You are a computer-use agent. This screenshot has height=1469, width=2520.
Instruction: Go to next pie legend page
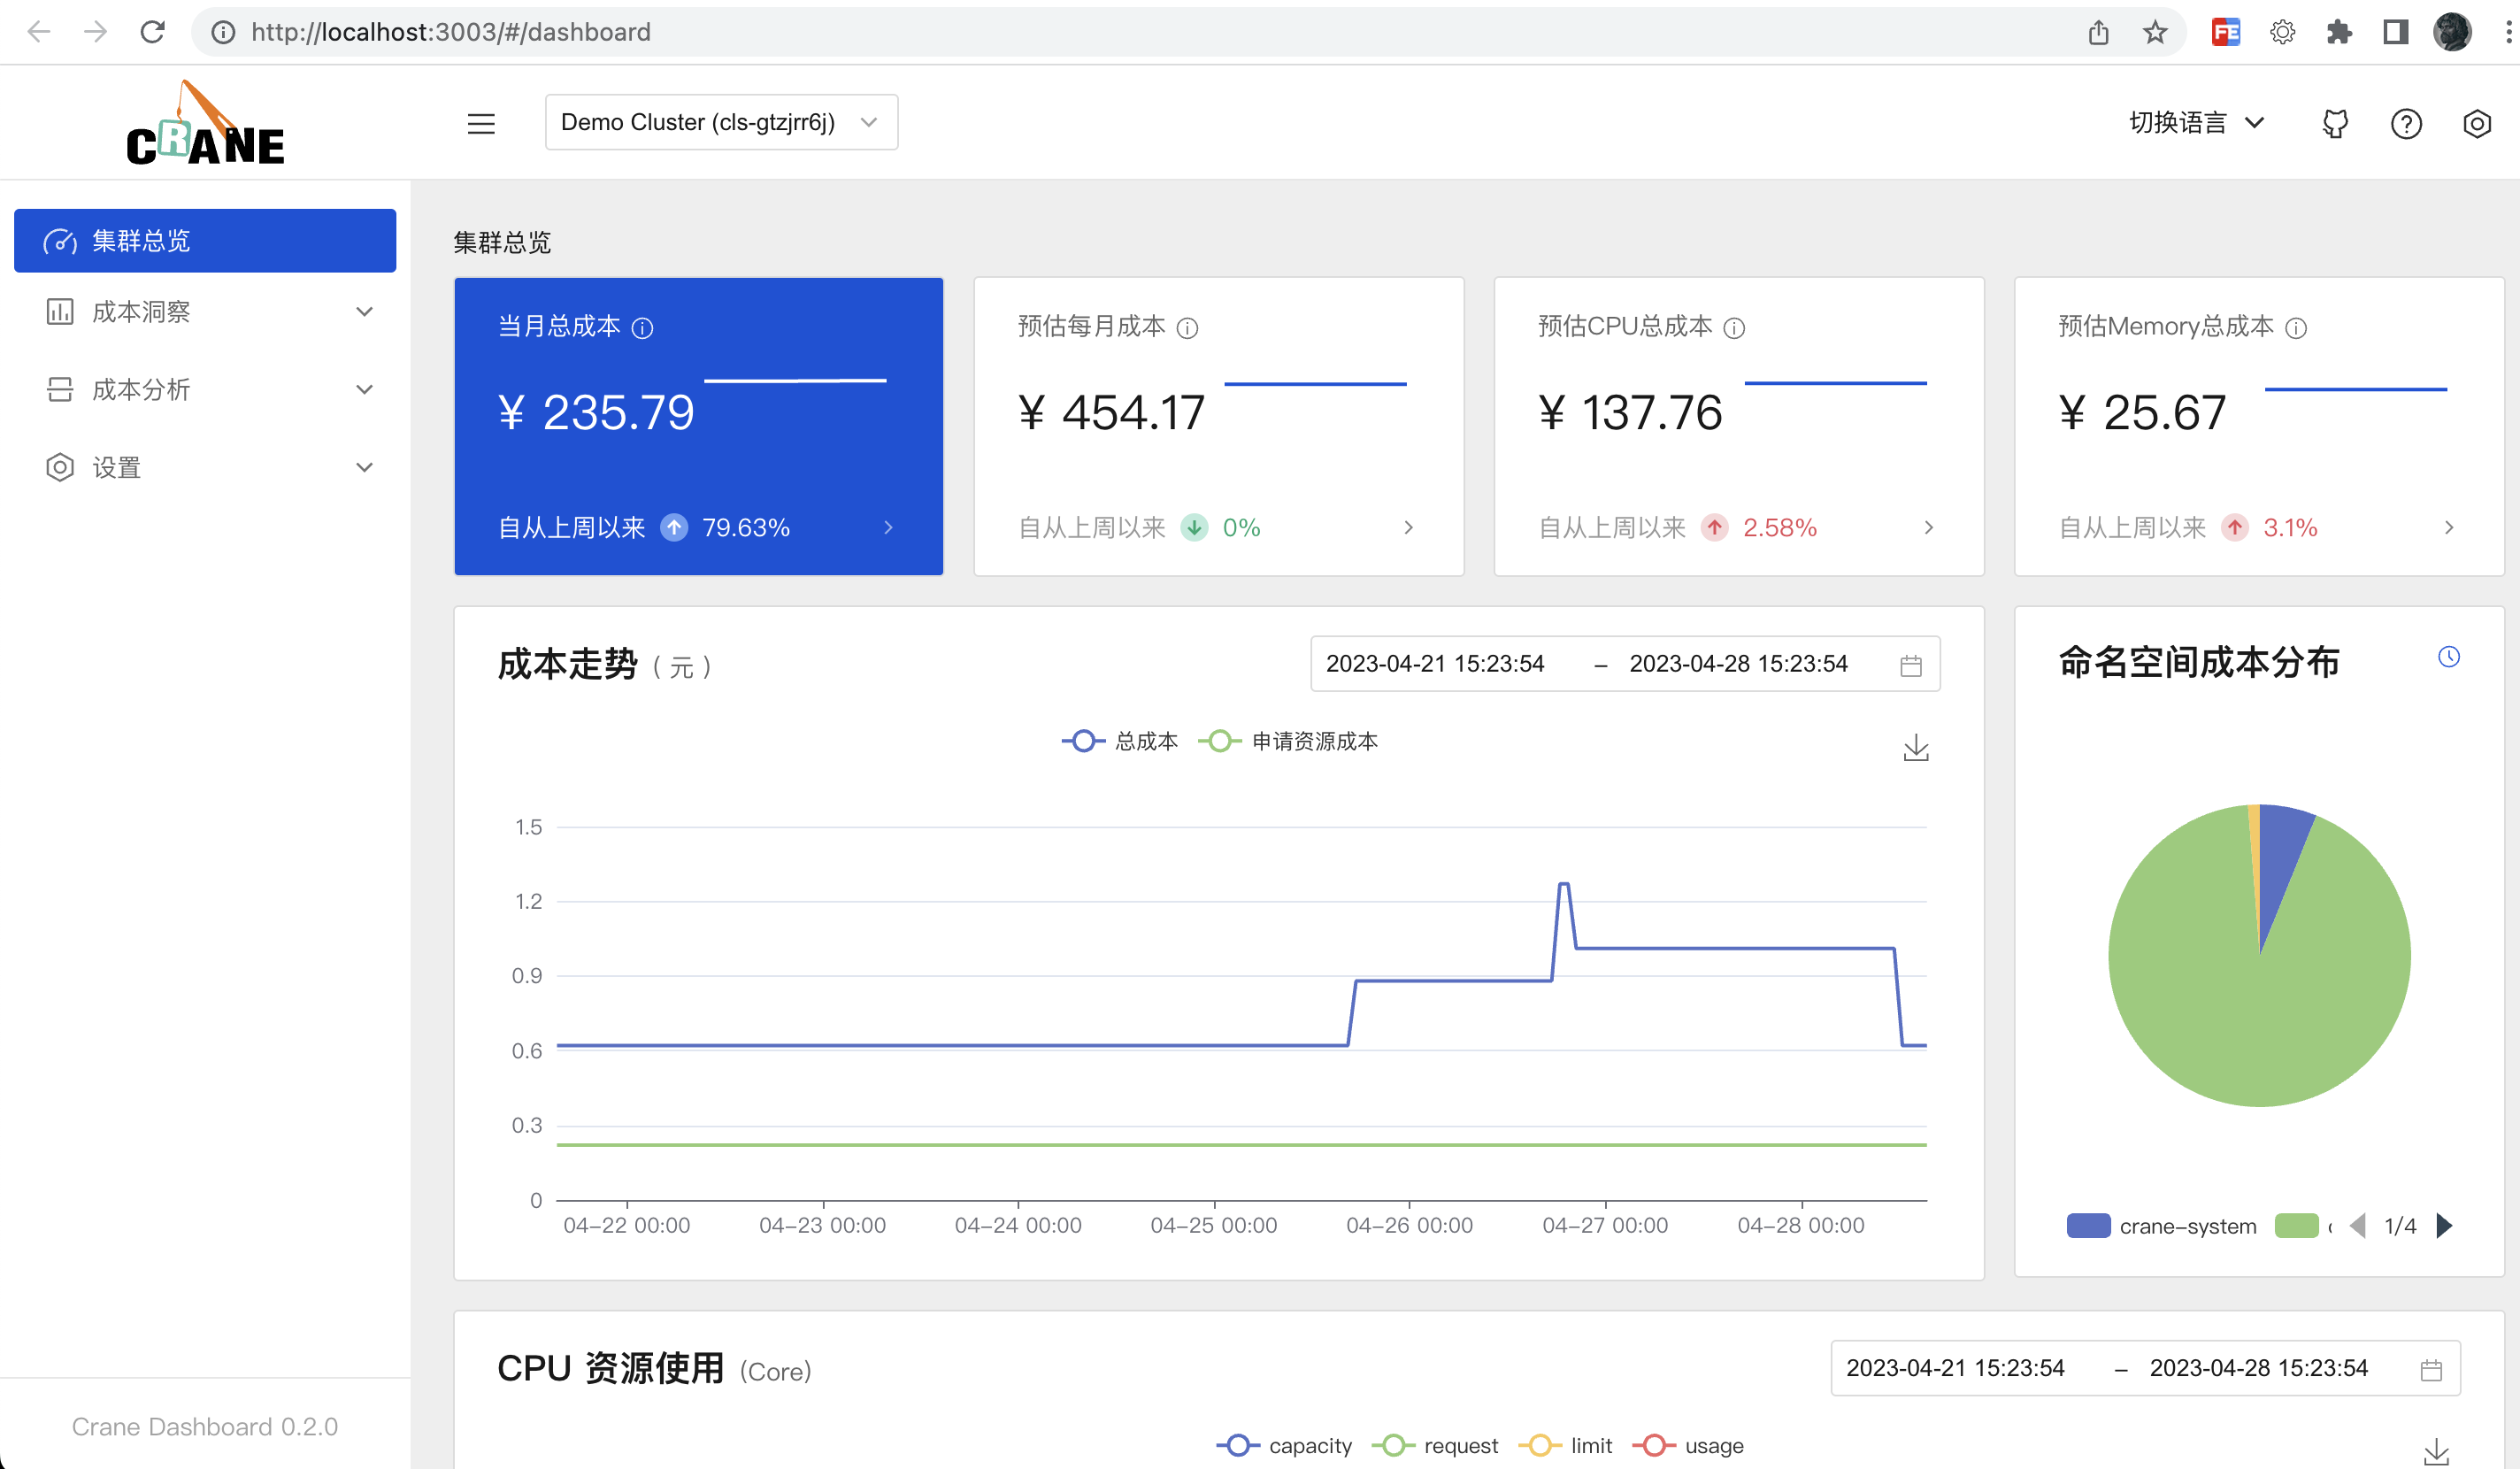(2443, 1225)
